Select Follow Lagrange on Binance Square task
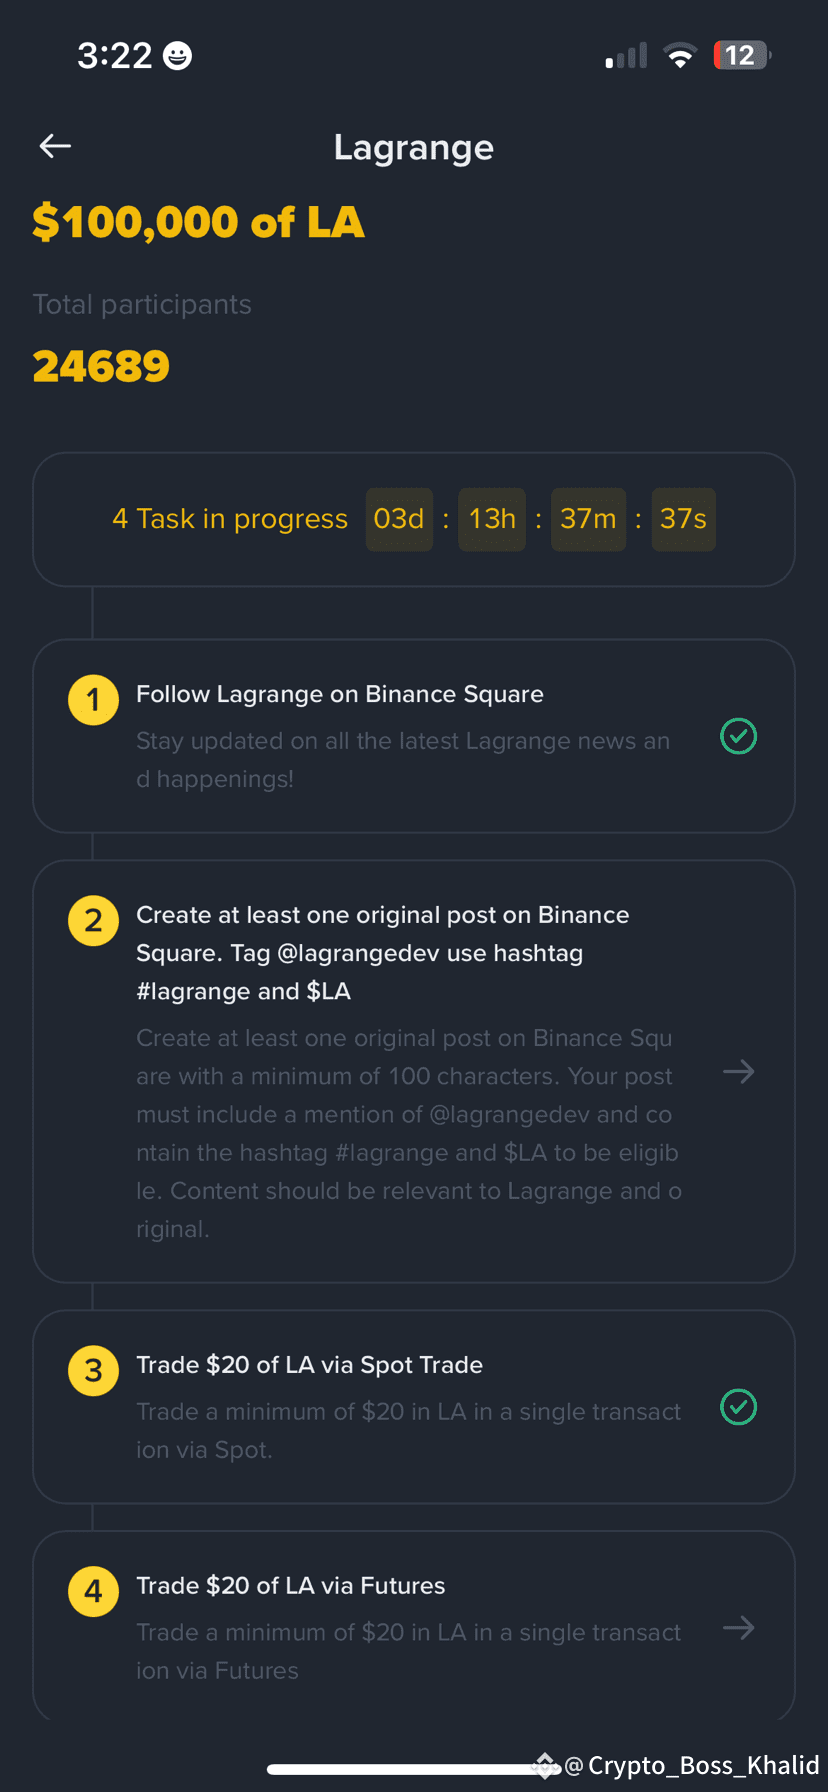This screenshot has width=828, height=1792. click(414, 736)
